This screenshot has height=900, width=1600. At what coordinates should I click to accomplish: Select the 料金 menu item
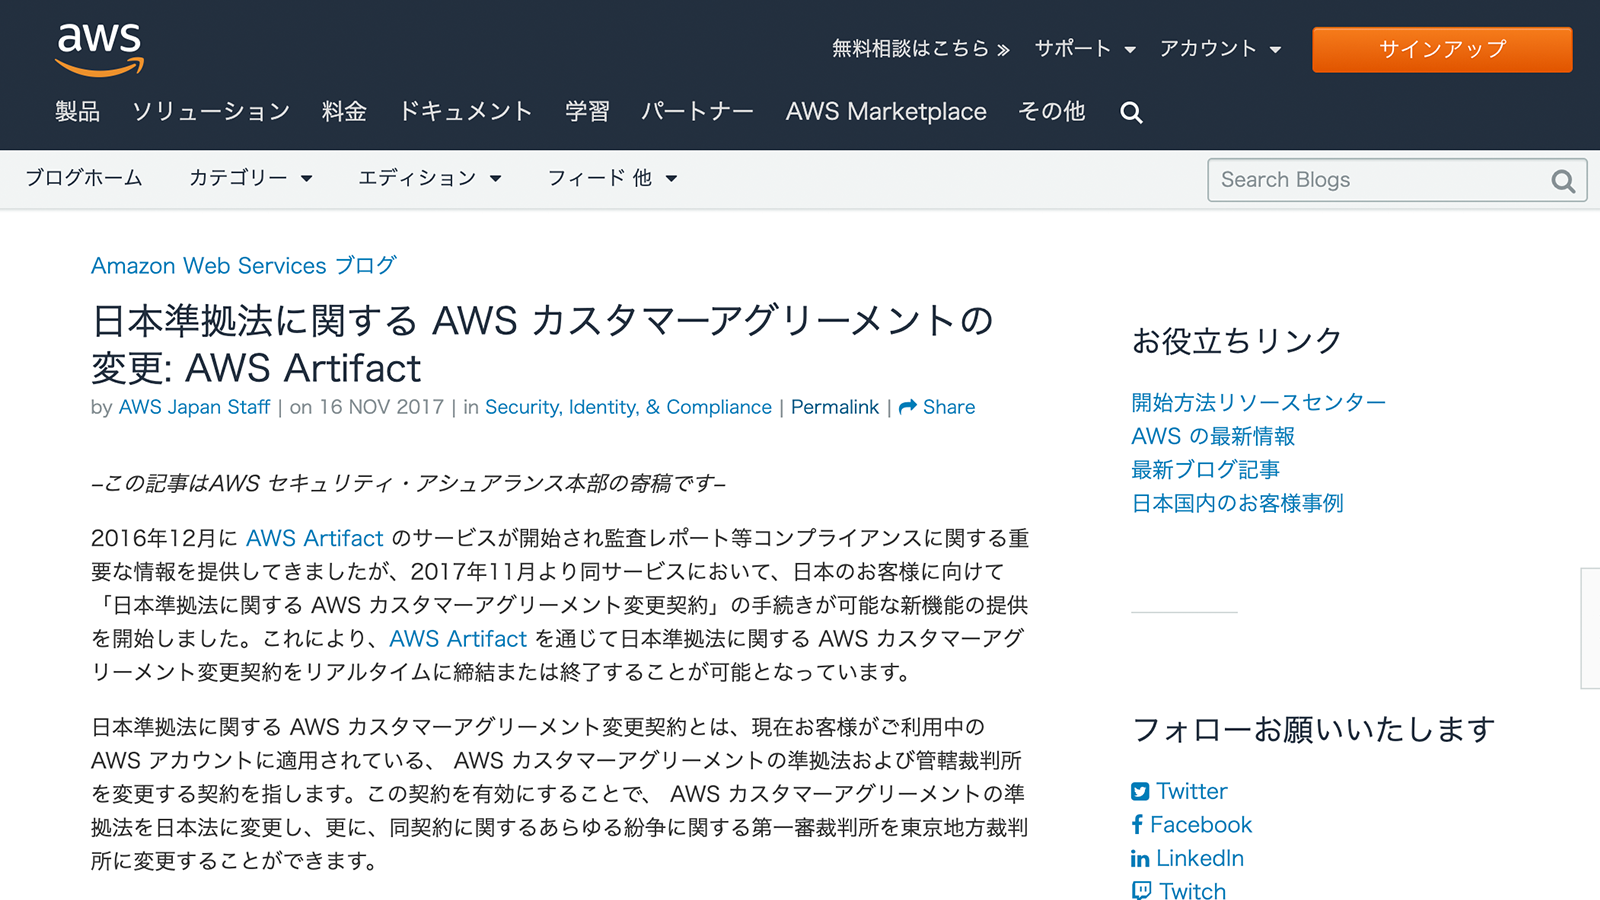344,111
